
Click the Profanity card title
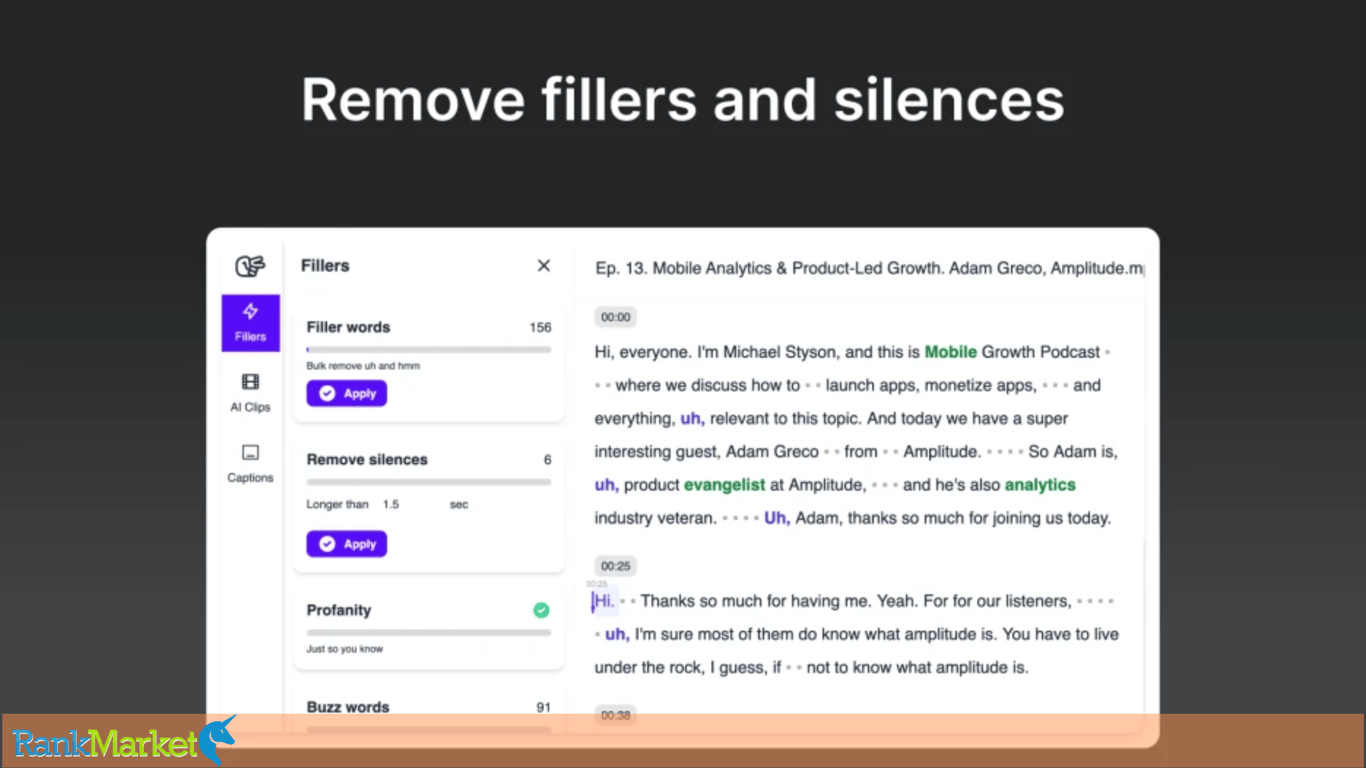coord(339,610)
